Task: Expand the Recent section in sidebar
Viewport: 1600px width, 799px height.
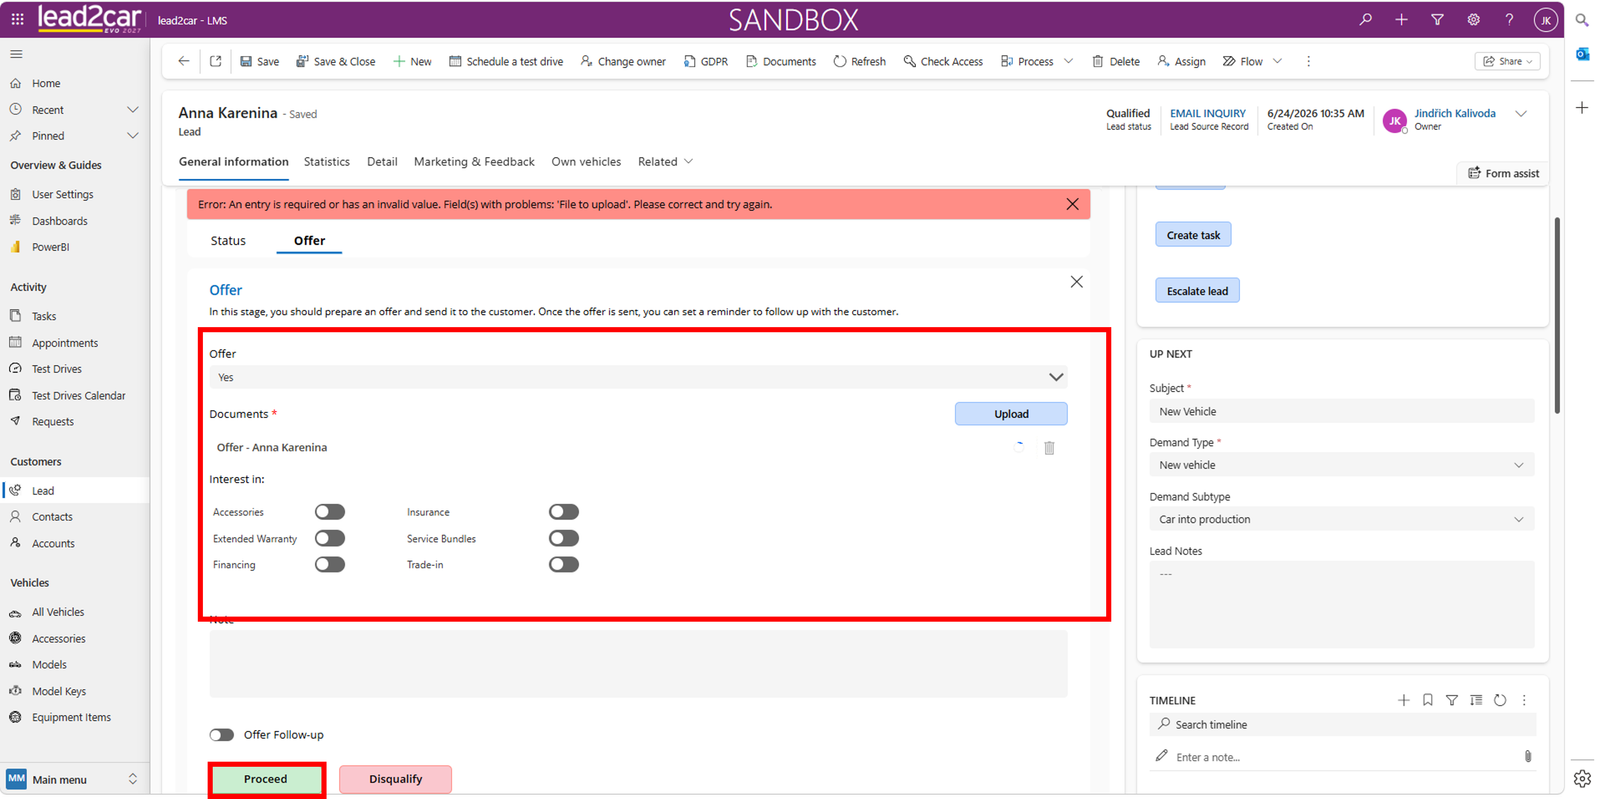Action: (132, 110)
